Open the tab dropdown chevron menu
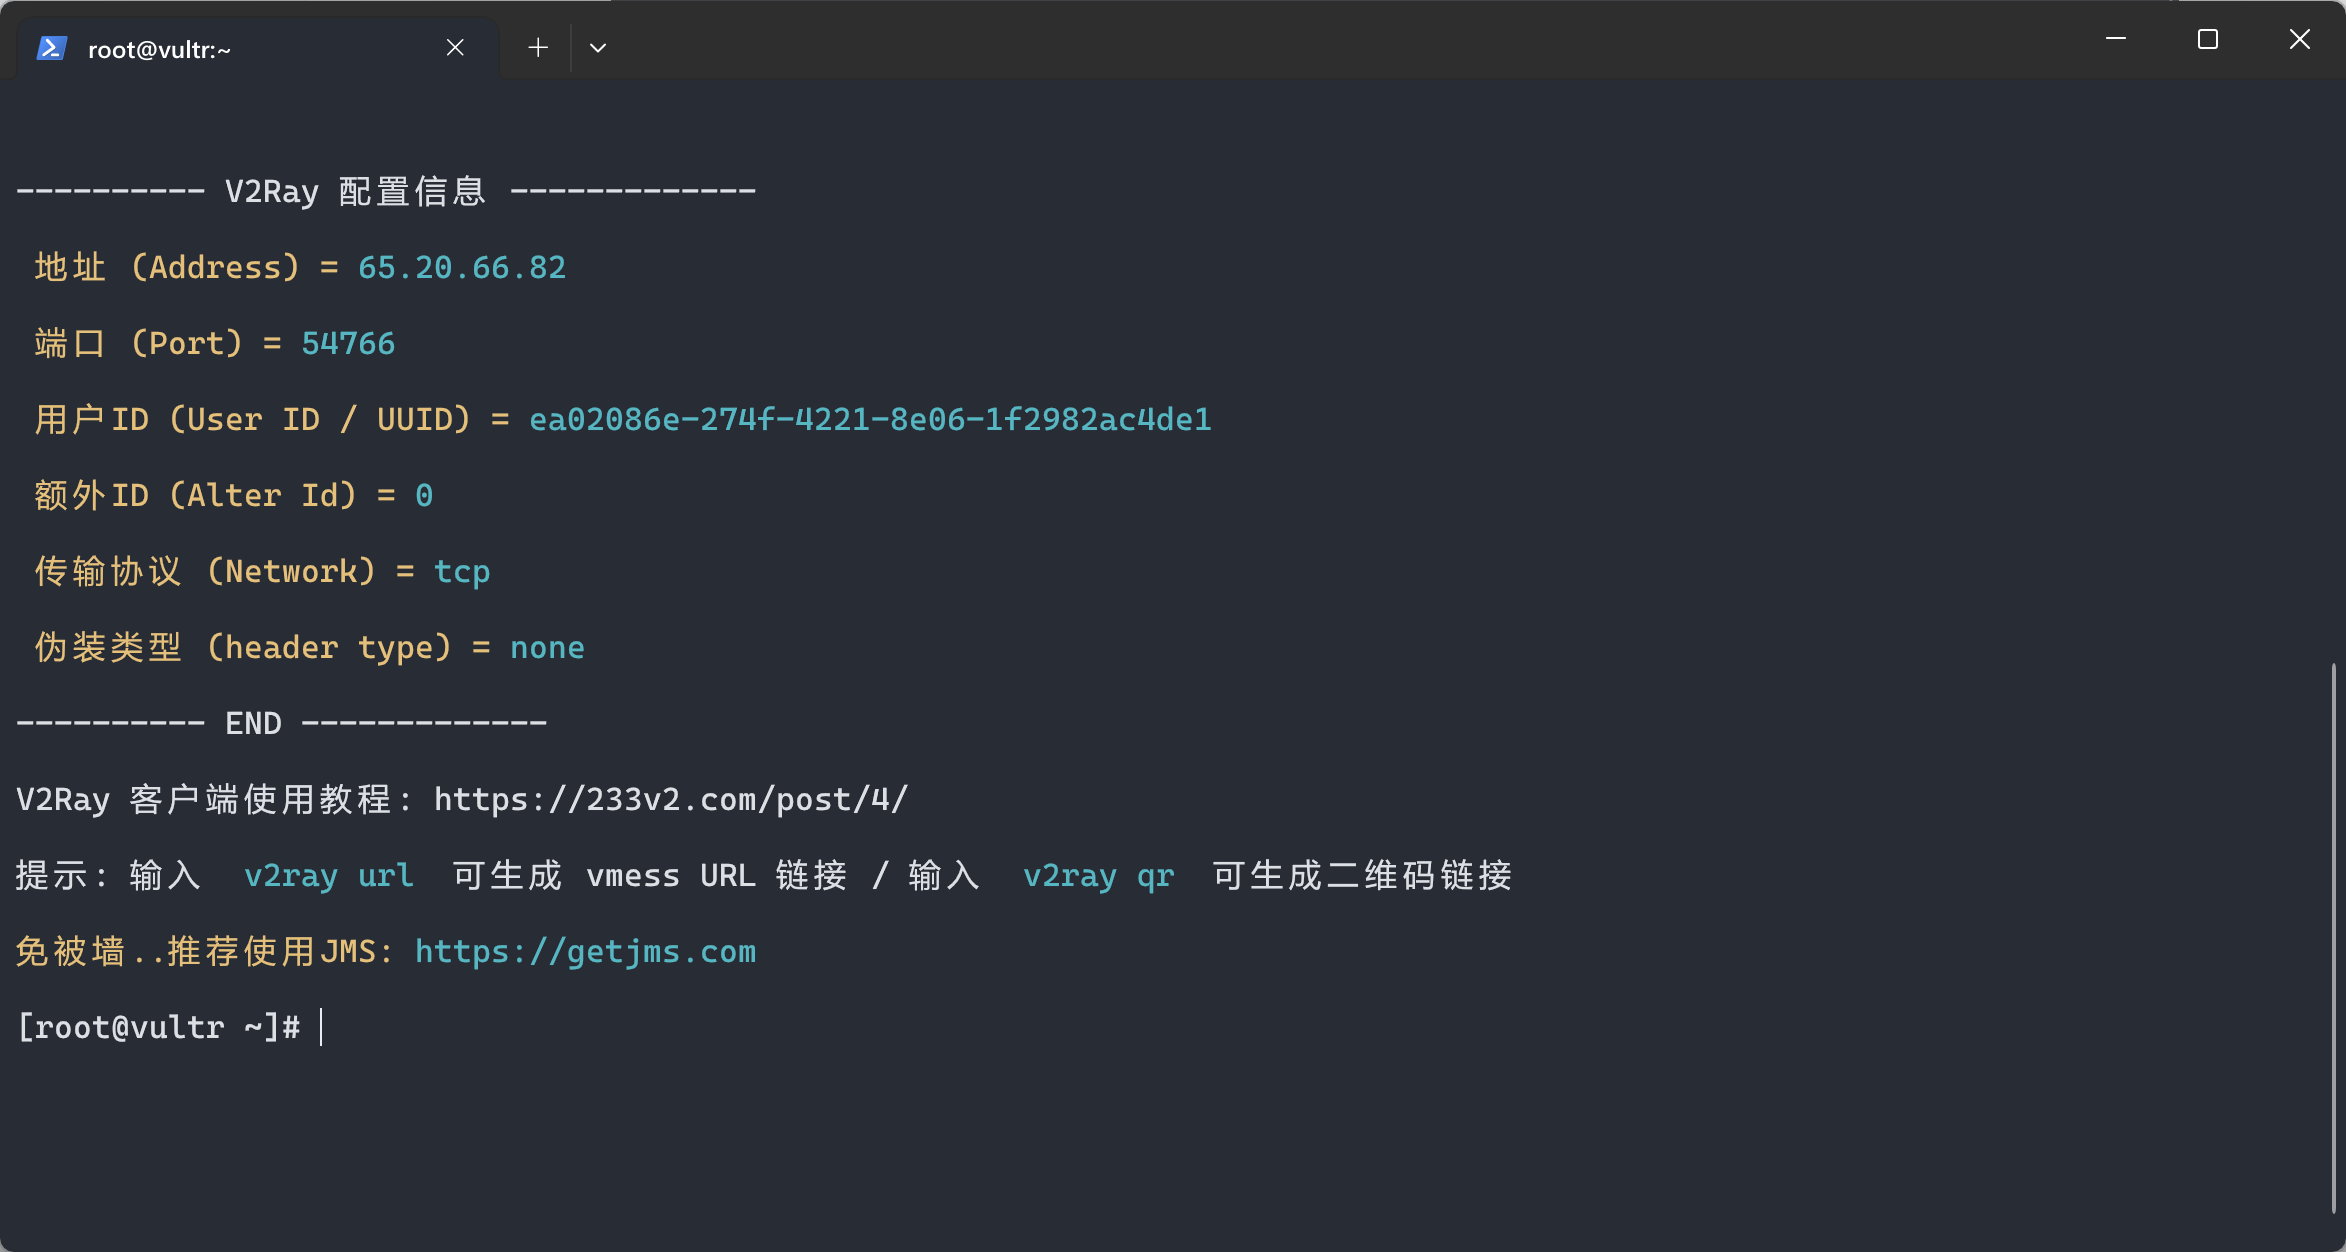 (x=597, y=47)
